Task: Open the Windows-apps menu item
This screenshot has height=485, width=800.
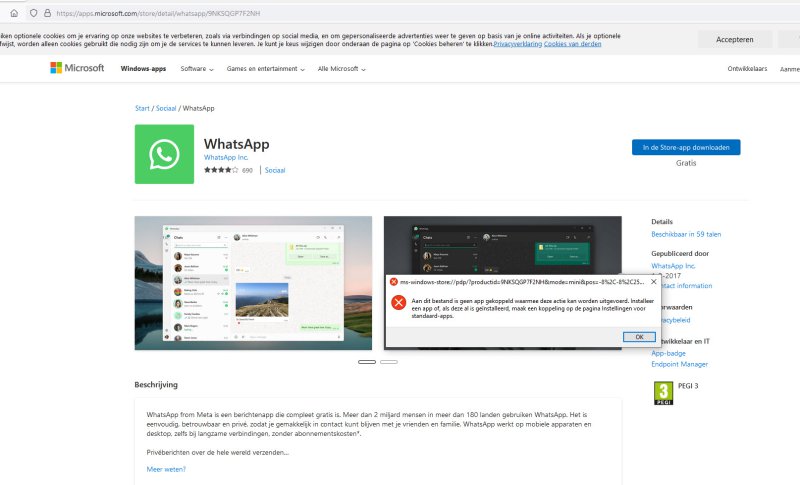Action: [145, 69]
